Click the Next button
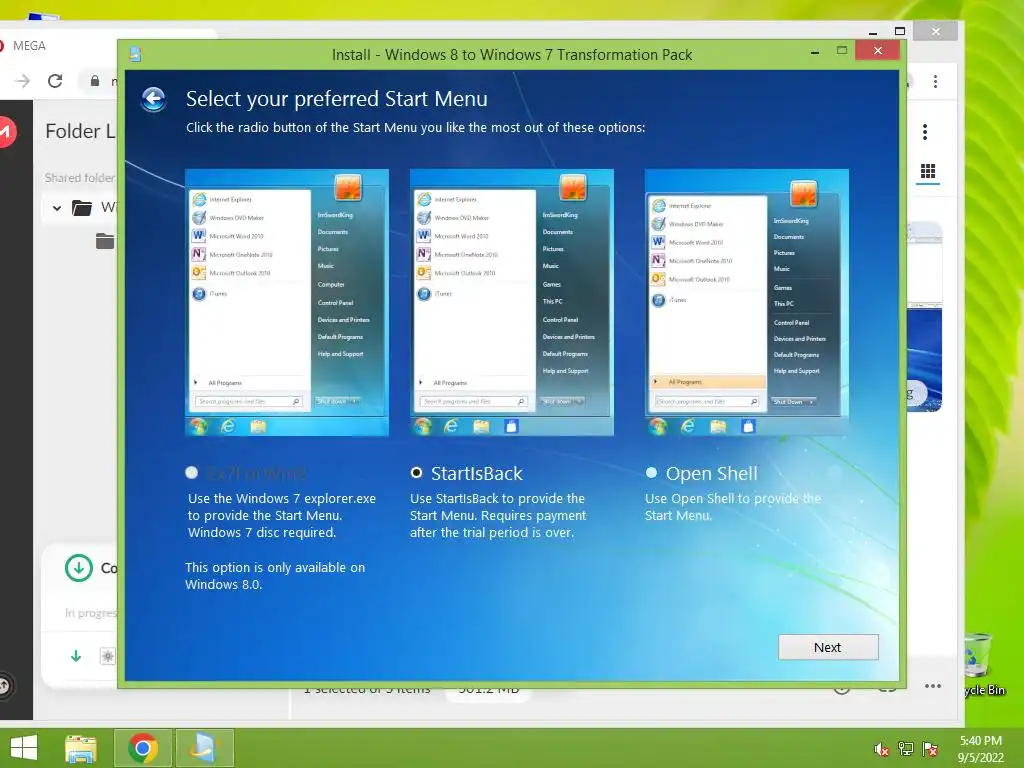 coord(828,647)
